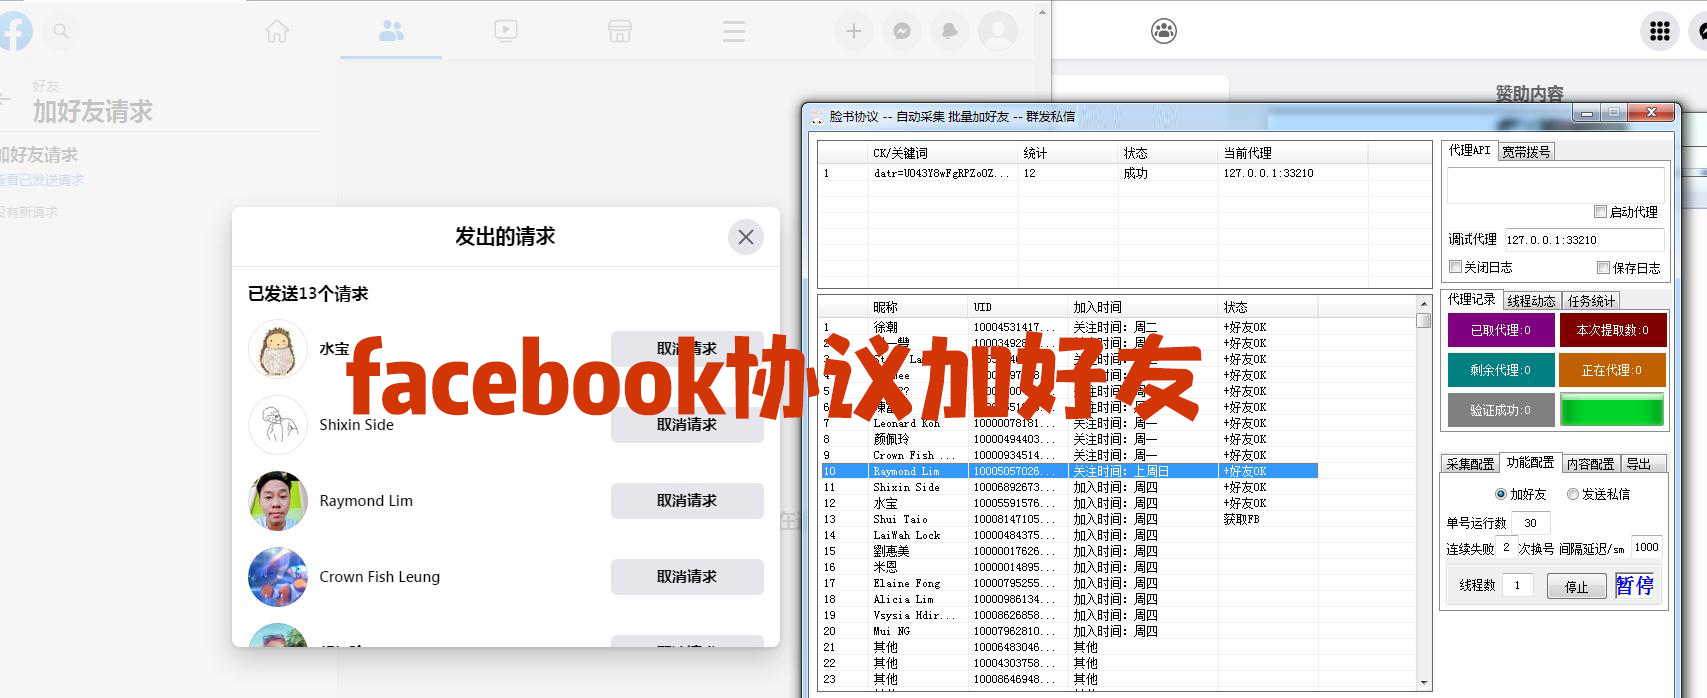Viewport: 1707px width, 698px height.
Task: Click the blue 暂停 button
Action: point(1634,586)
